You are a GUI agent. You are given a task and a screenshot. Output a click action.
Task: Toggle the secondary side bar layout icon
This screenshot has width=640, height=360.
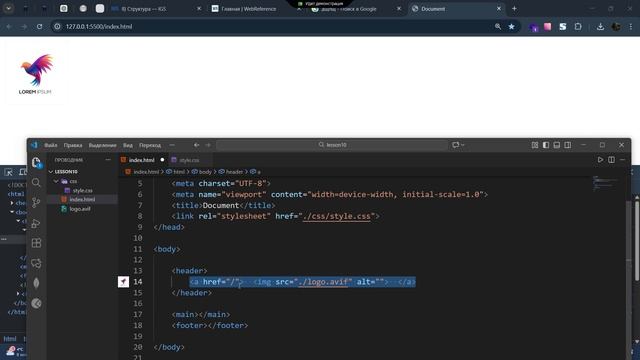point(568,145)
